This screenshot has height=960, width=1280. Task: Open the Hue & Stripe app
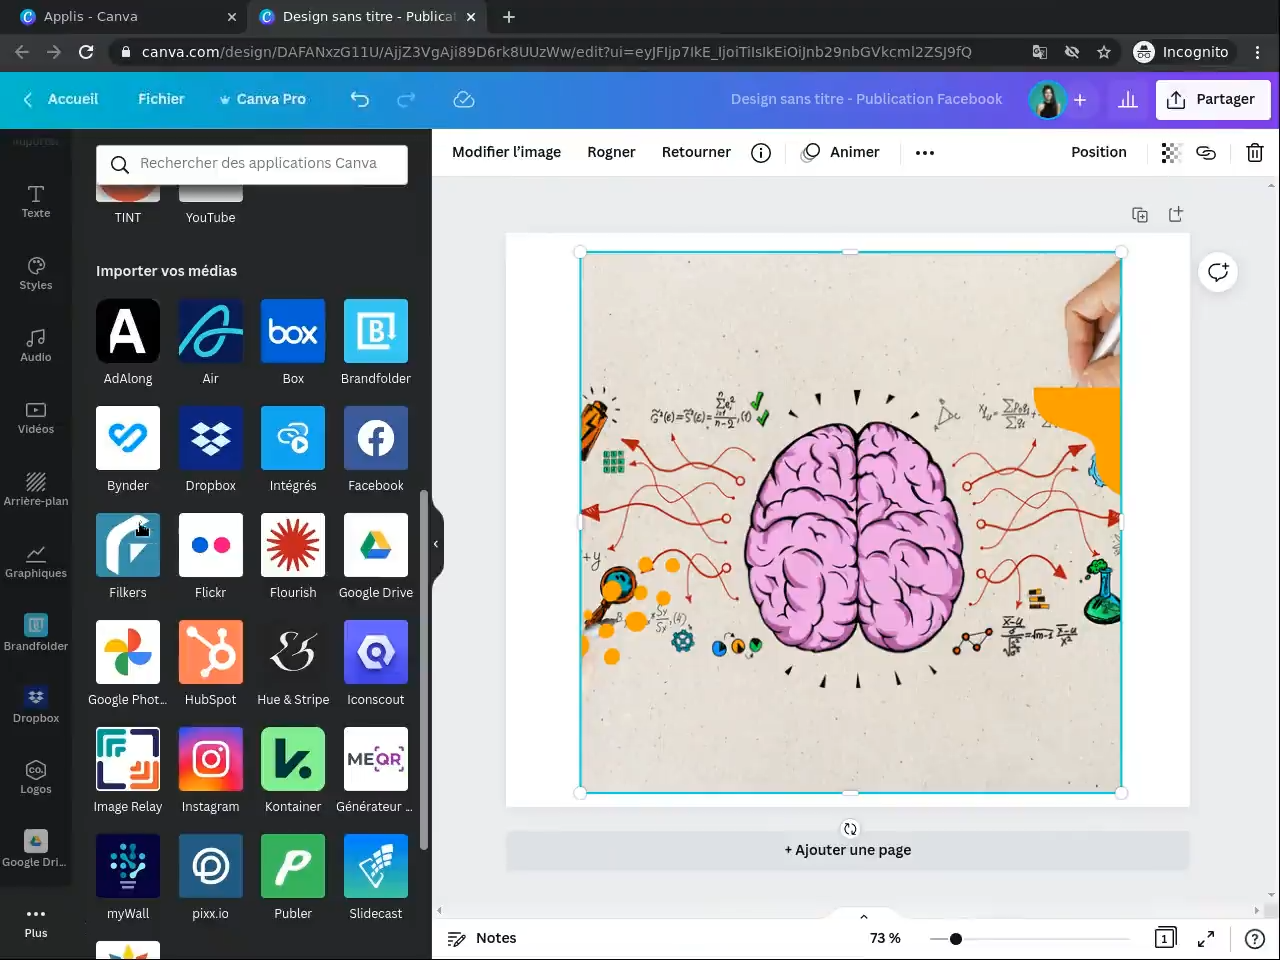pyautogui.click(x=293, y=652)
